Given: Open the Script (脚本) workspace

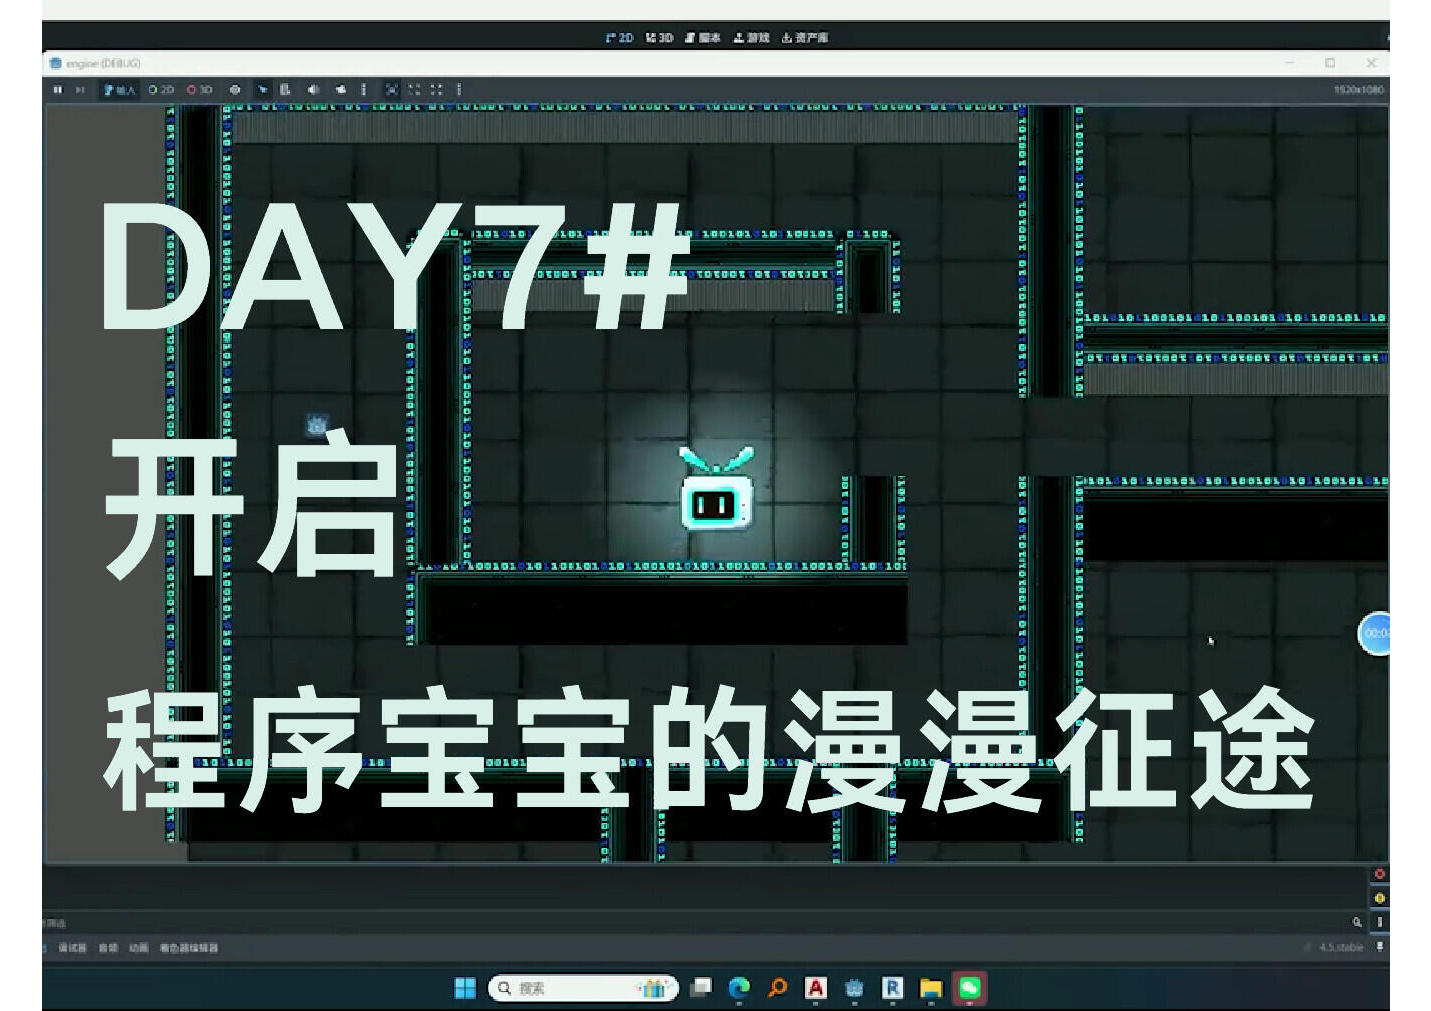Looking at the screenshot, I should point(703,38).
